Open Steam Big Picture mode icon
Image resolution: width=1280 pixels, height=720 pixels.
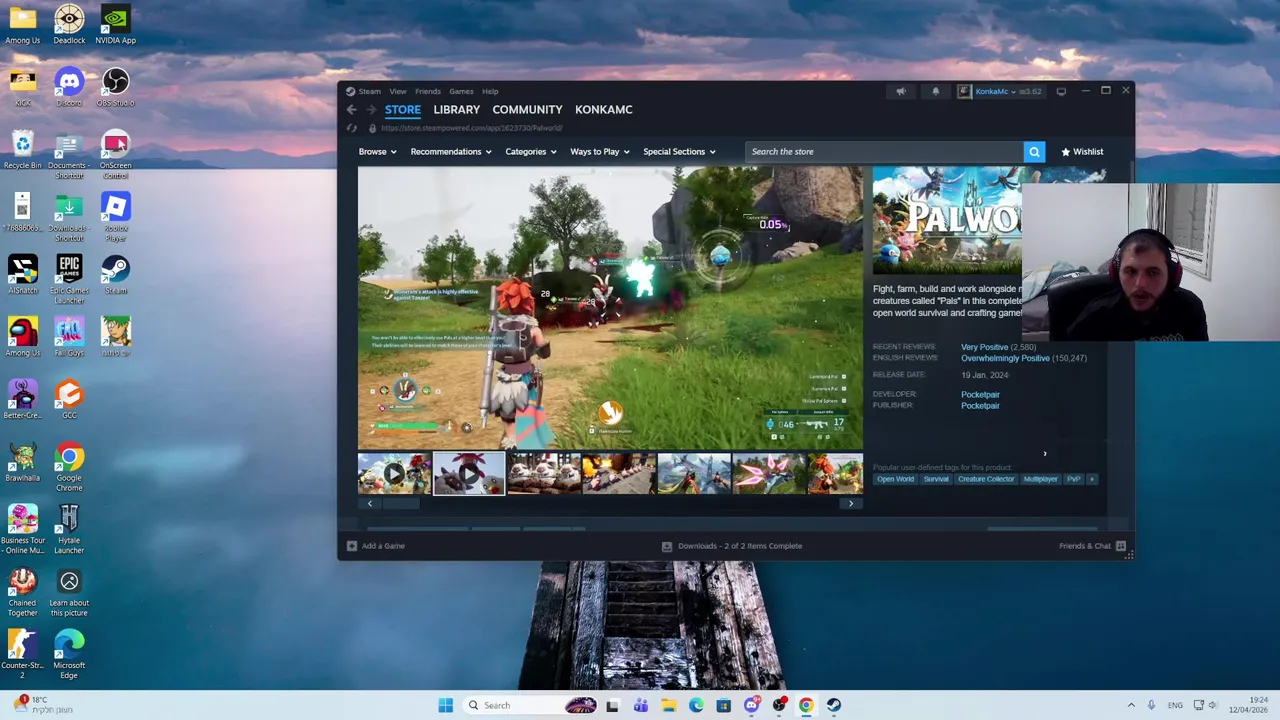pyautogui.click(x=1061, y=91)
